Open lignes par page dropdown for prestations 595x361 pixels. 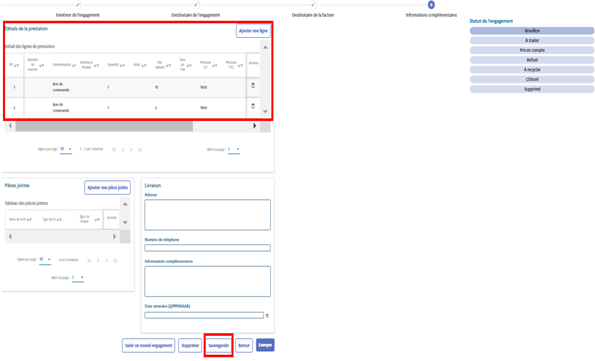click(x=66, y=149)
